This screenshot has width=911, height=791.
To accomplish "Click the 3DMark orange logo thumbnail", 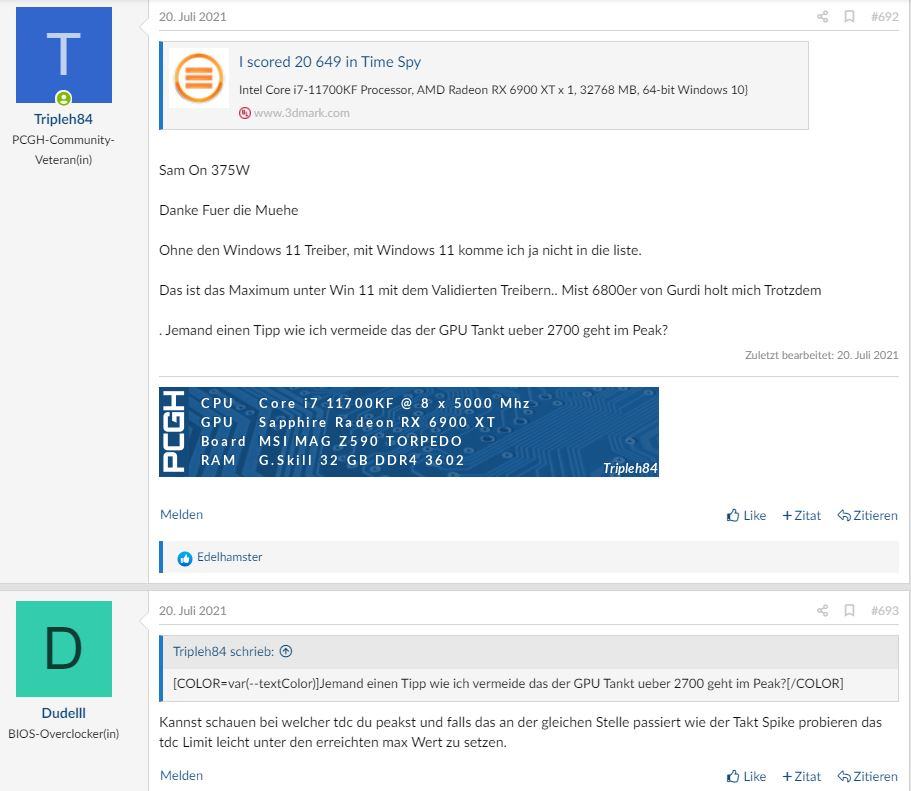I will [199, 77].
